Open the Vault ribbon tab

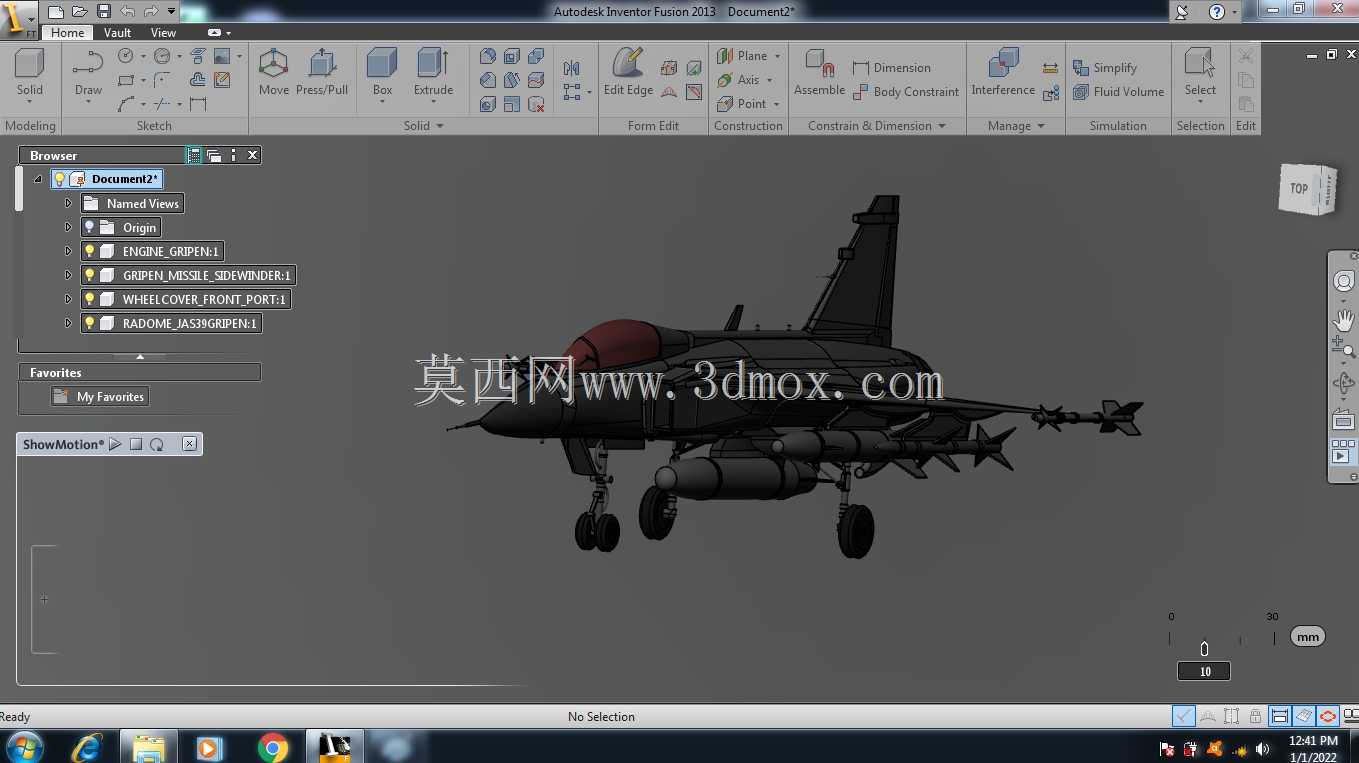pyautogui.click(x=118, y=33)
